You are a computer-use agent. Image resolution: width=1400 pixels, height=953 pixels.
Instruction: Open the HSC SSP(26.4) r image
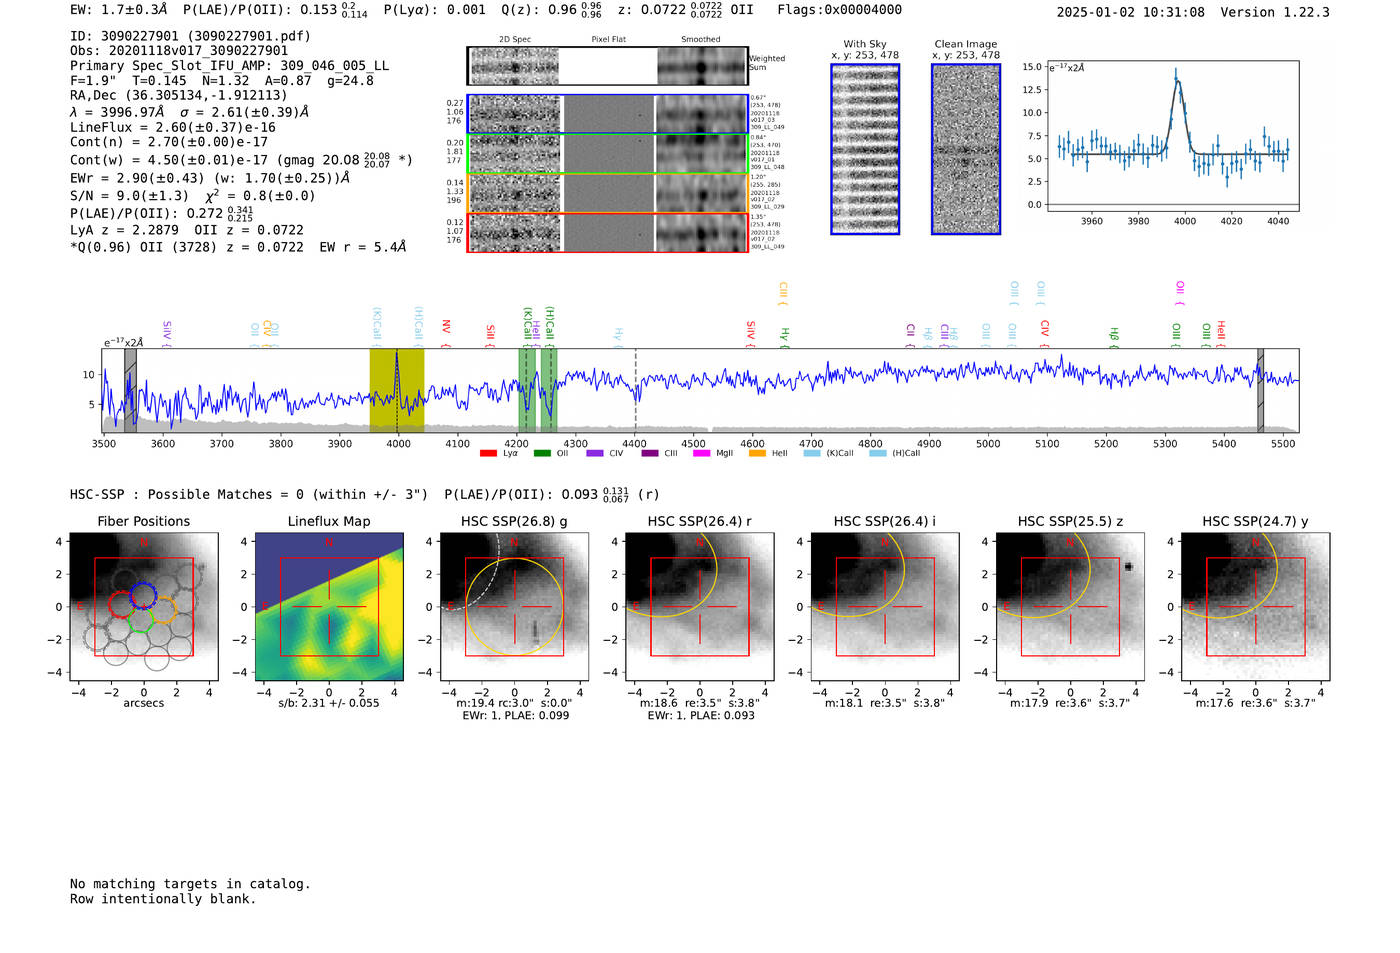pos(700,606)
